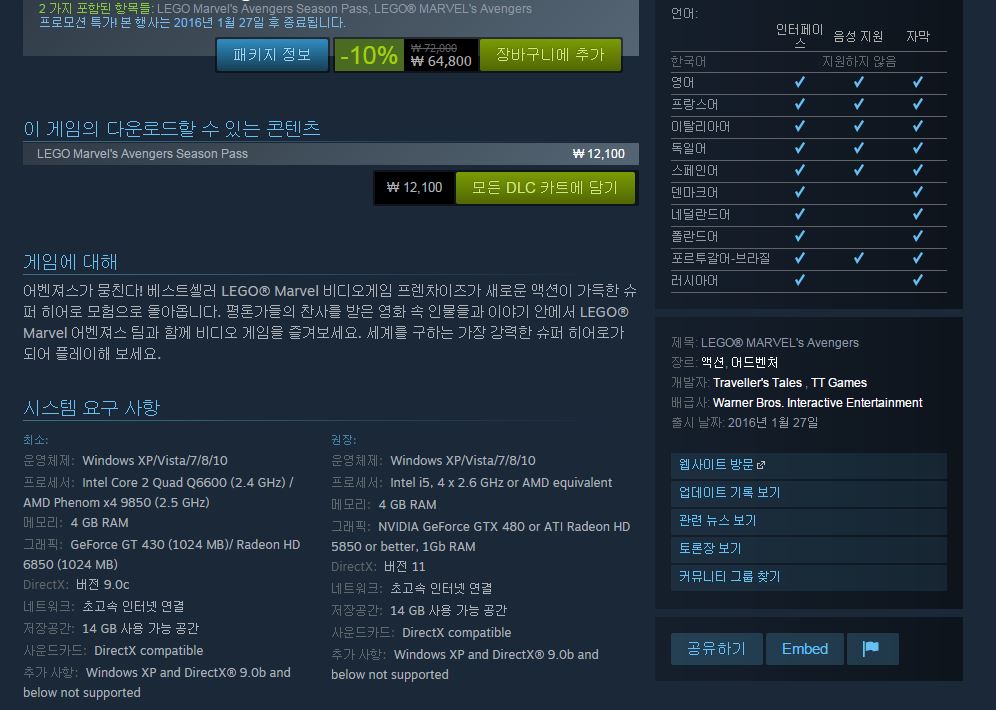The height and width of the screenshot is (710, 996).
Task: Click the 이탈리아어 language row label
Action: (701, 126)
